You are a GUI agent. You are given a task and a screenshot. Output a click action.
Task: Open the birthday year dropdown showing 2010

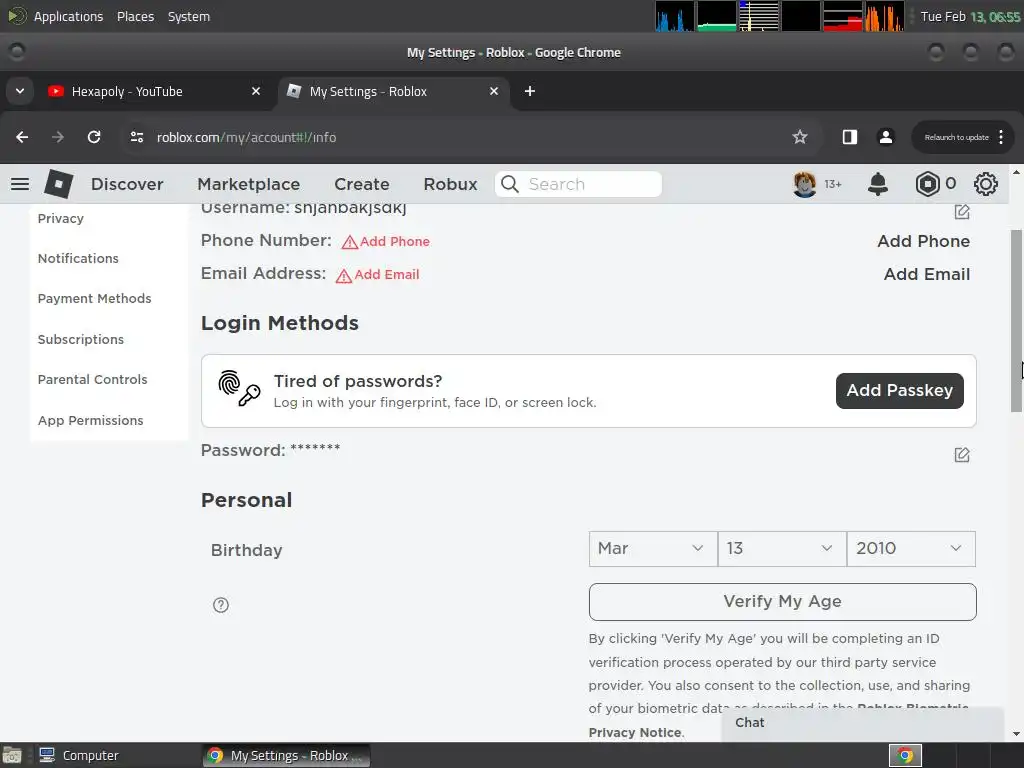click(911, 549)
